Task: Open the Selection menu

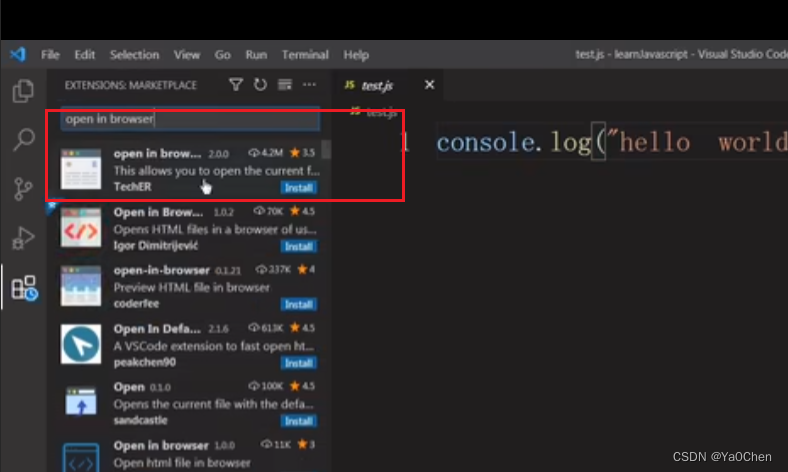Action: tap(134, 55)
